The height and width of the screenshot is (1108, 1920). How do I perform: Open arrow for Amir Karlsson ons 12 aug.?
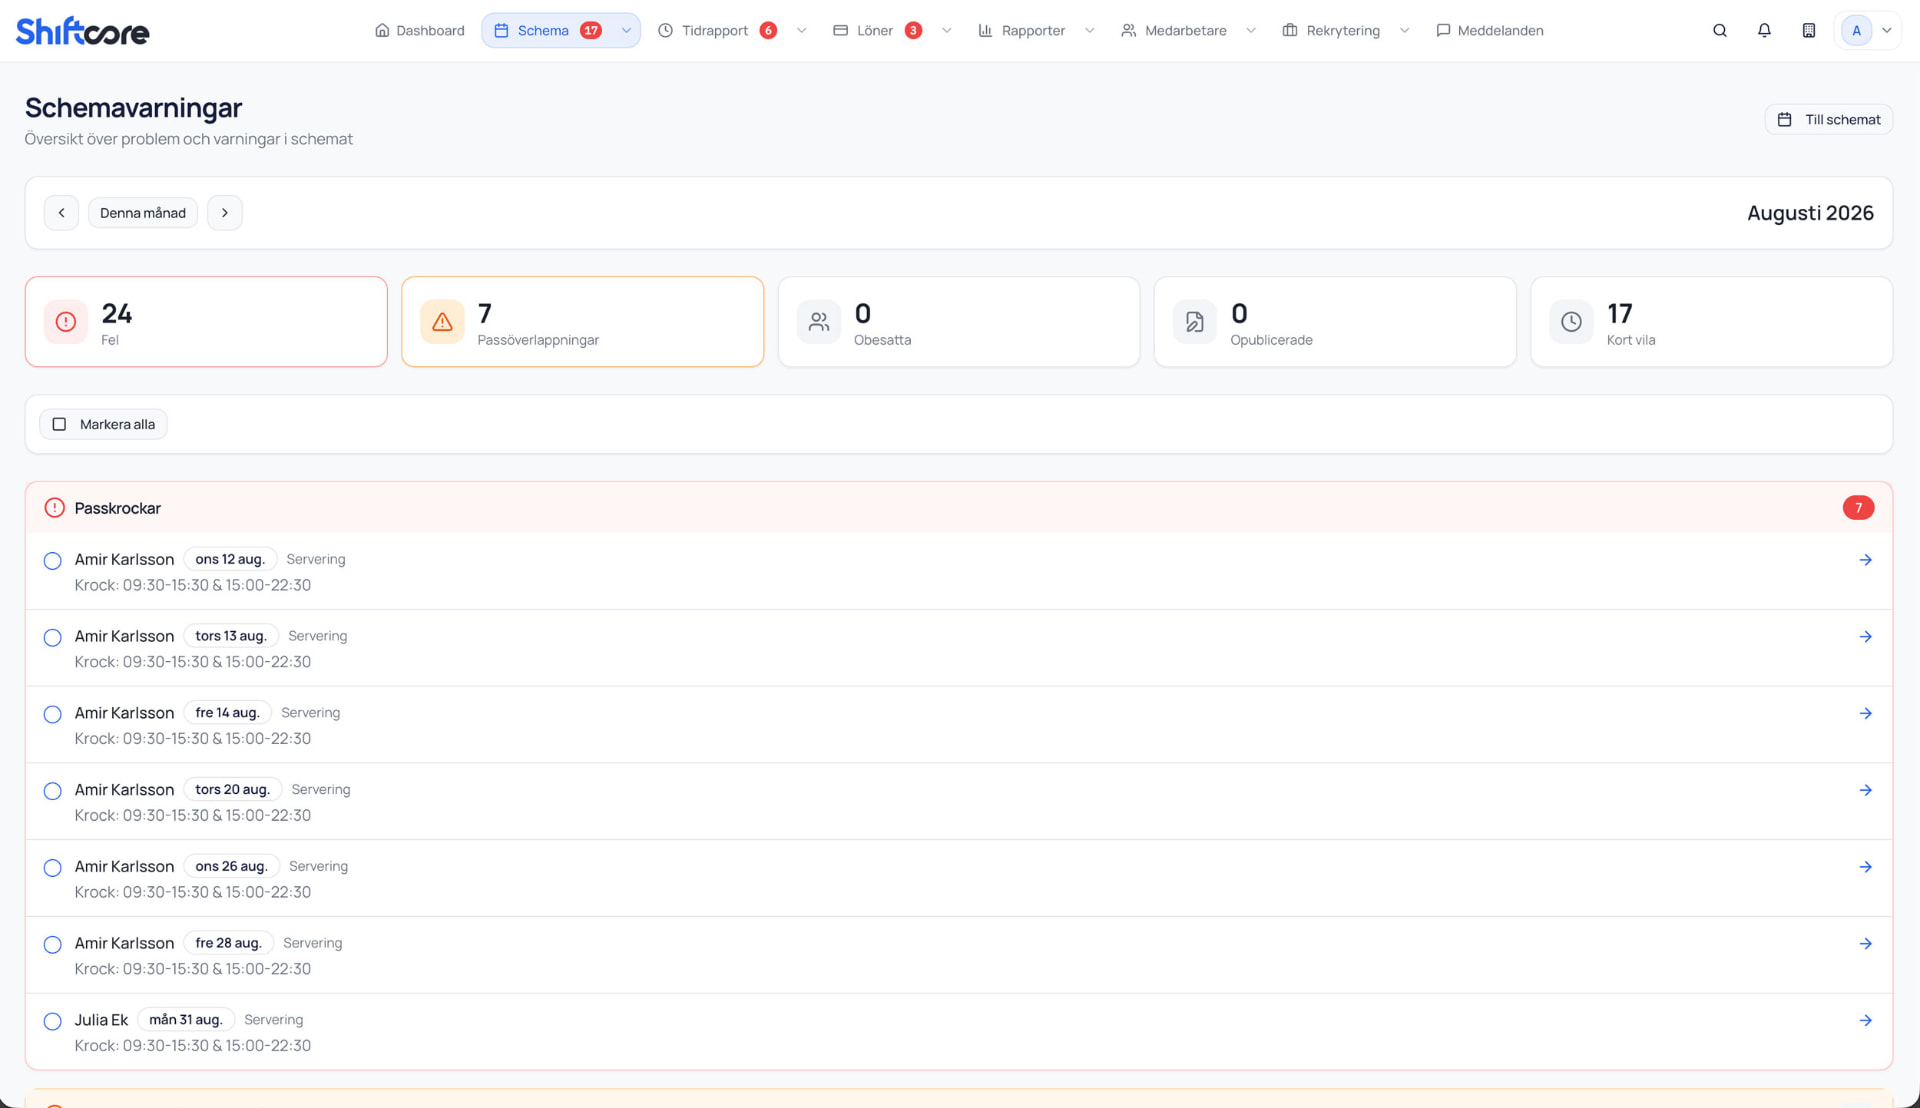1865,560
